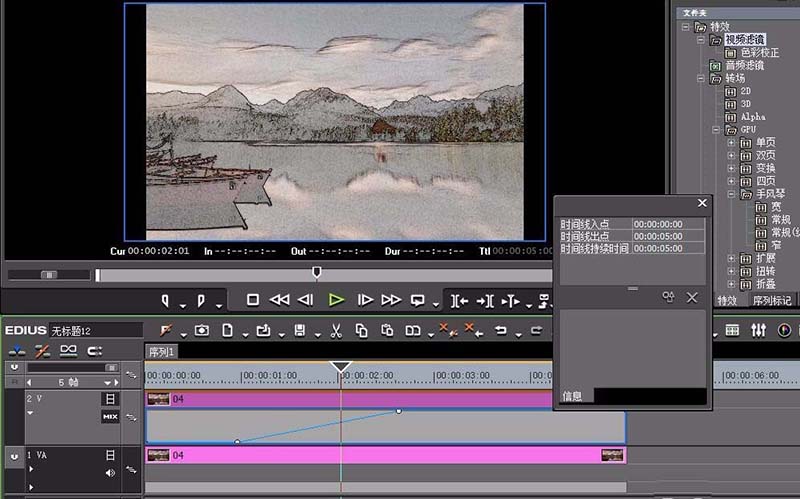This screenshot has height=499, width=800.
Task: Toggle video mute on track 1 VA
Action: pyautogui.click(x=110, y=455)
